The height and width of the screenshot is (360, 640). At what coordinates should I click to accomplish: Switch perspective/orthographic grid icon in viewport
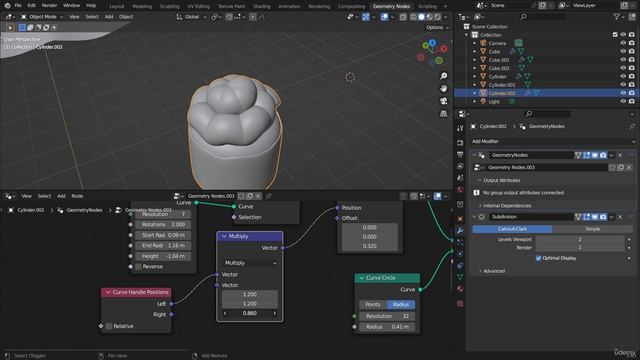pos(443,114)
